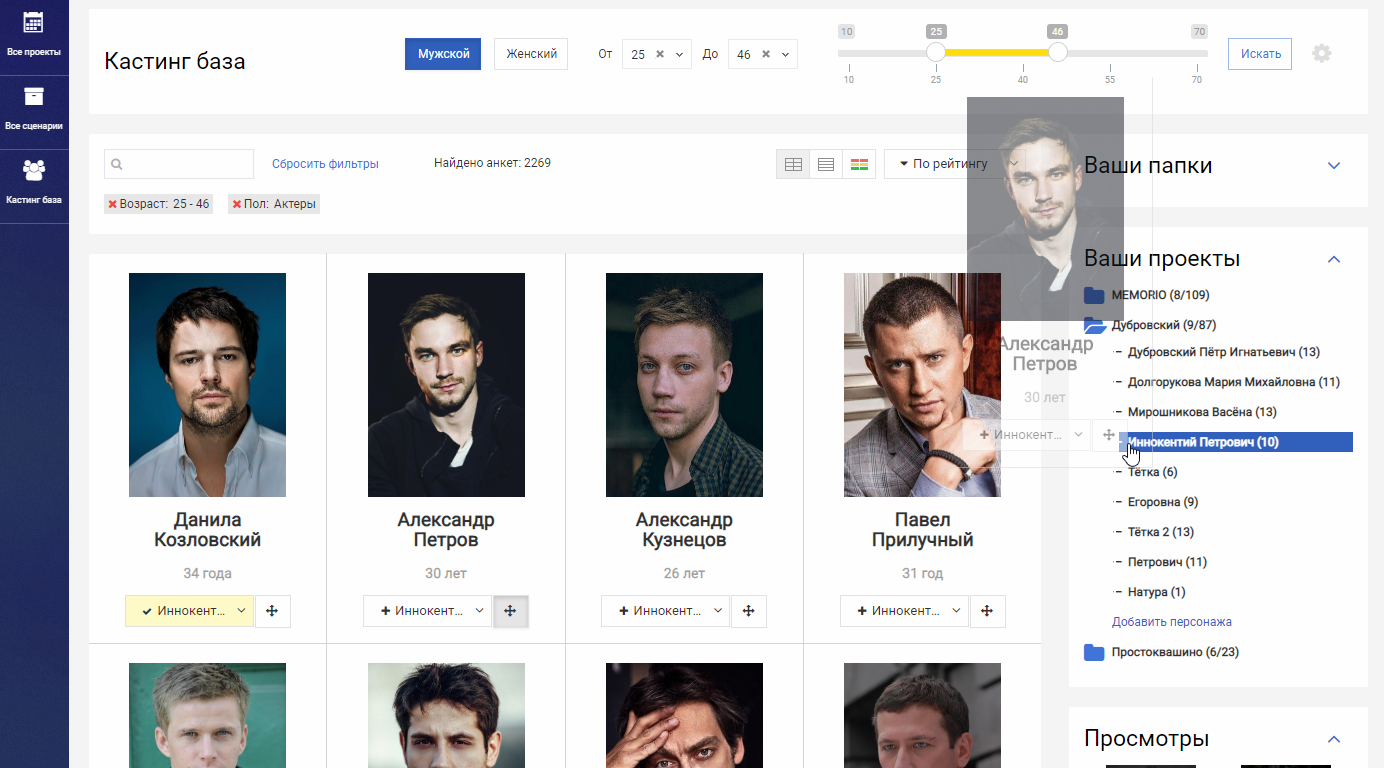
Task: Open role dropdown arrow under Александр Кузнецов
Action: pyautogui.click(x=719, y=611)
